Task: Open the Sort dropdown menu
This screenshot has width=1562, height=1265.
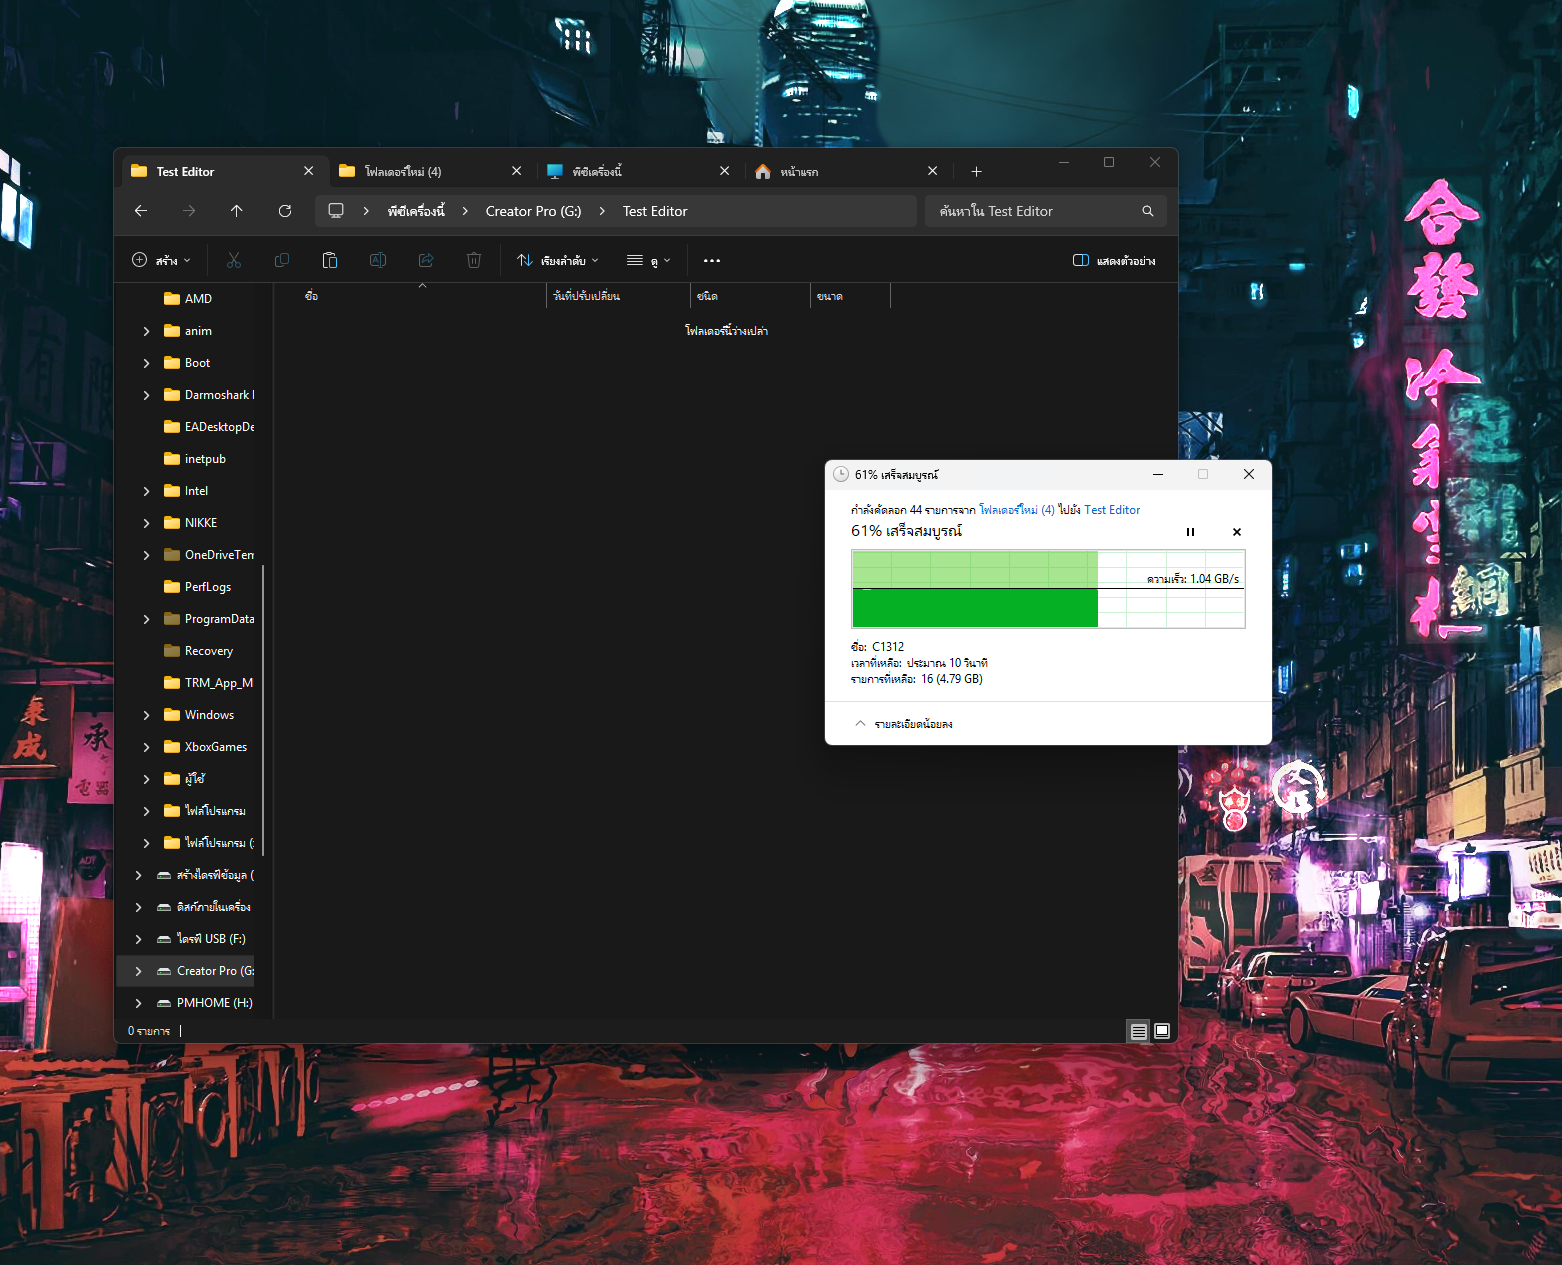Action: (x=558, y=261)
